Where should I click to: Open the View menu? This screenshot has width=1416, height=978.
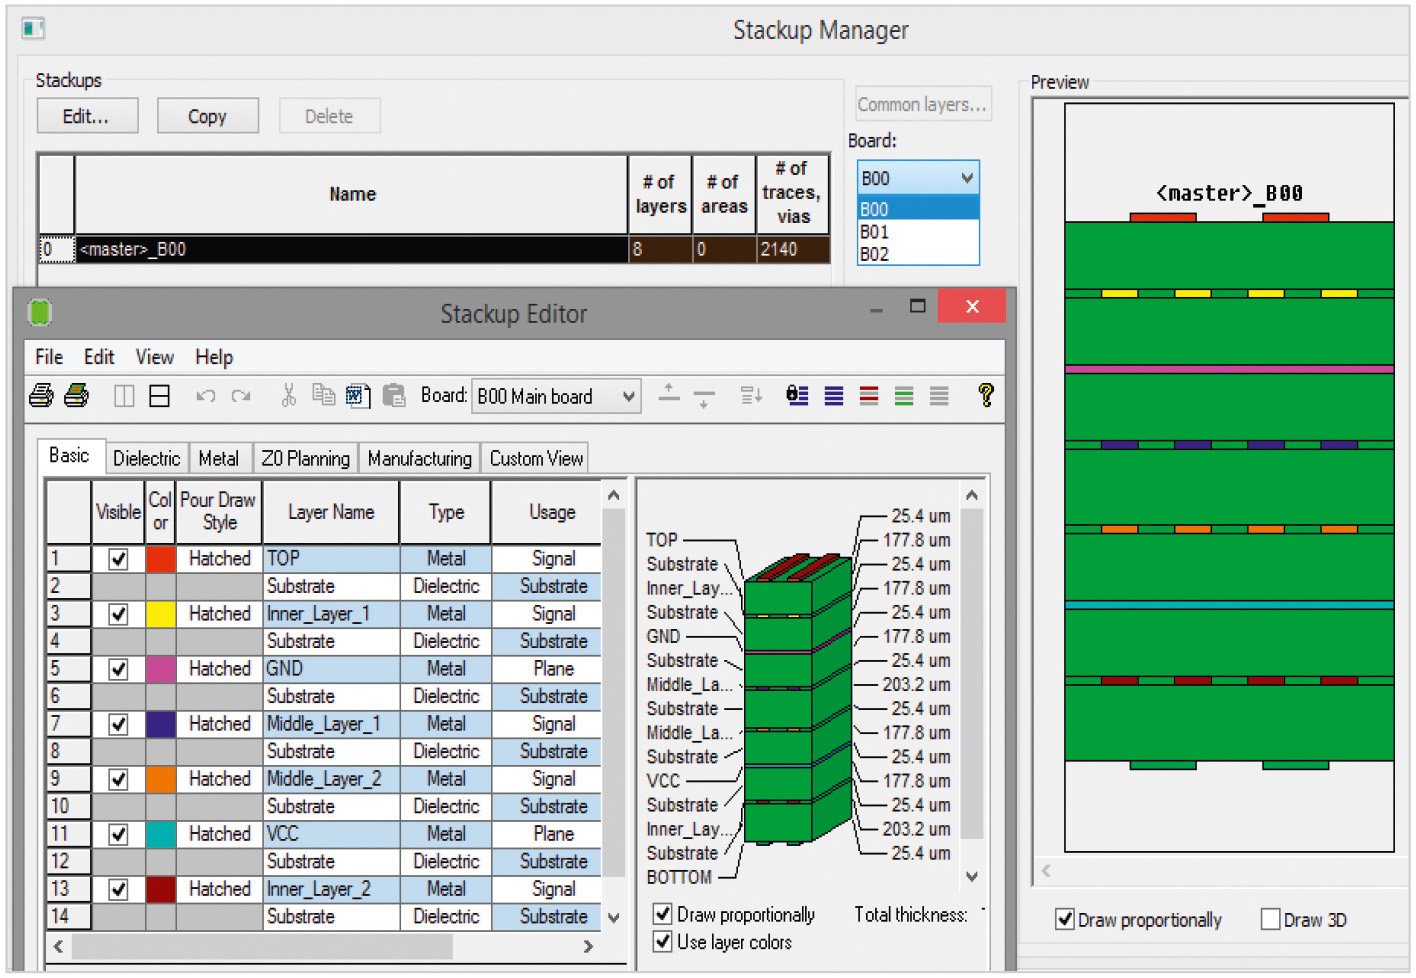coord(154,357)
